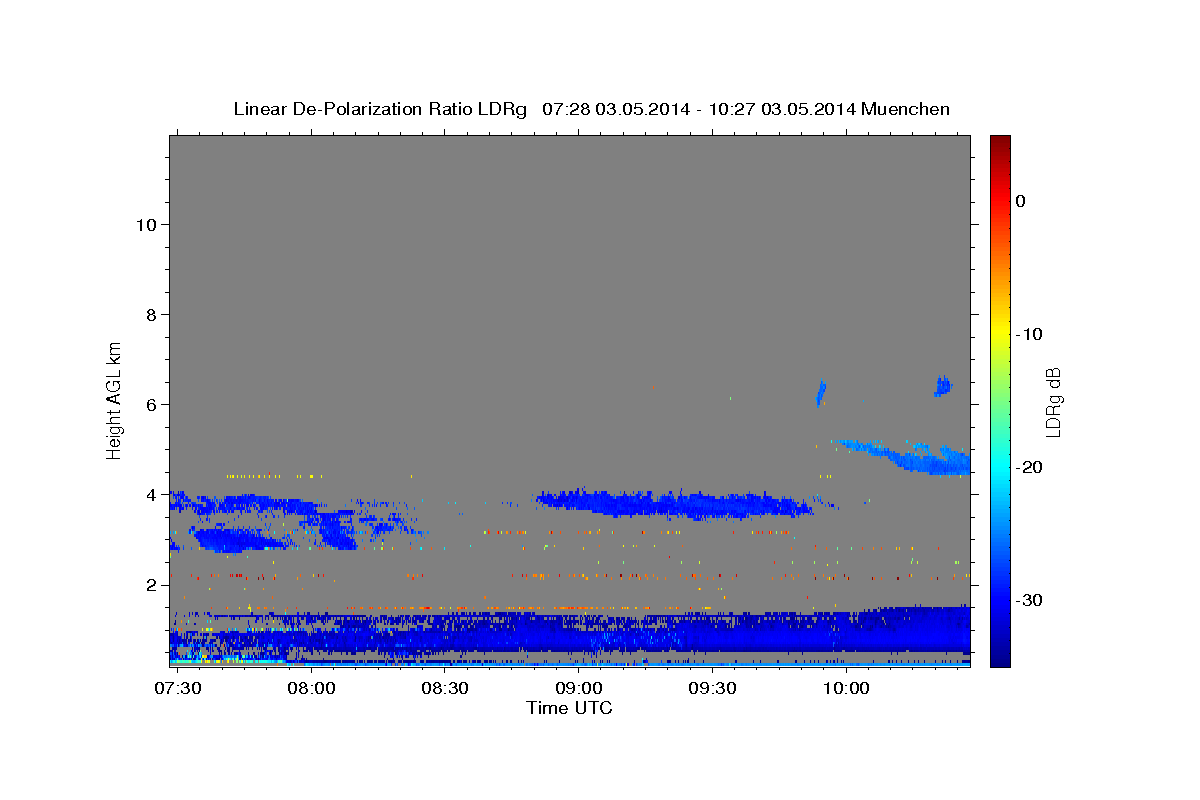Click the height tick label 10
1200x800 pixels.
click(148, 224)
